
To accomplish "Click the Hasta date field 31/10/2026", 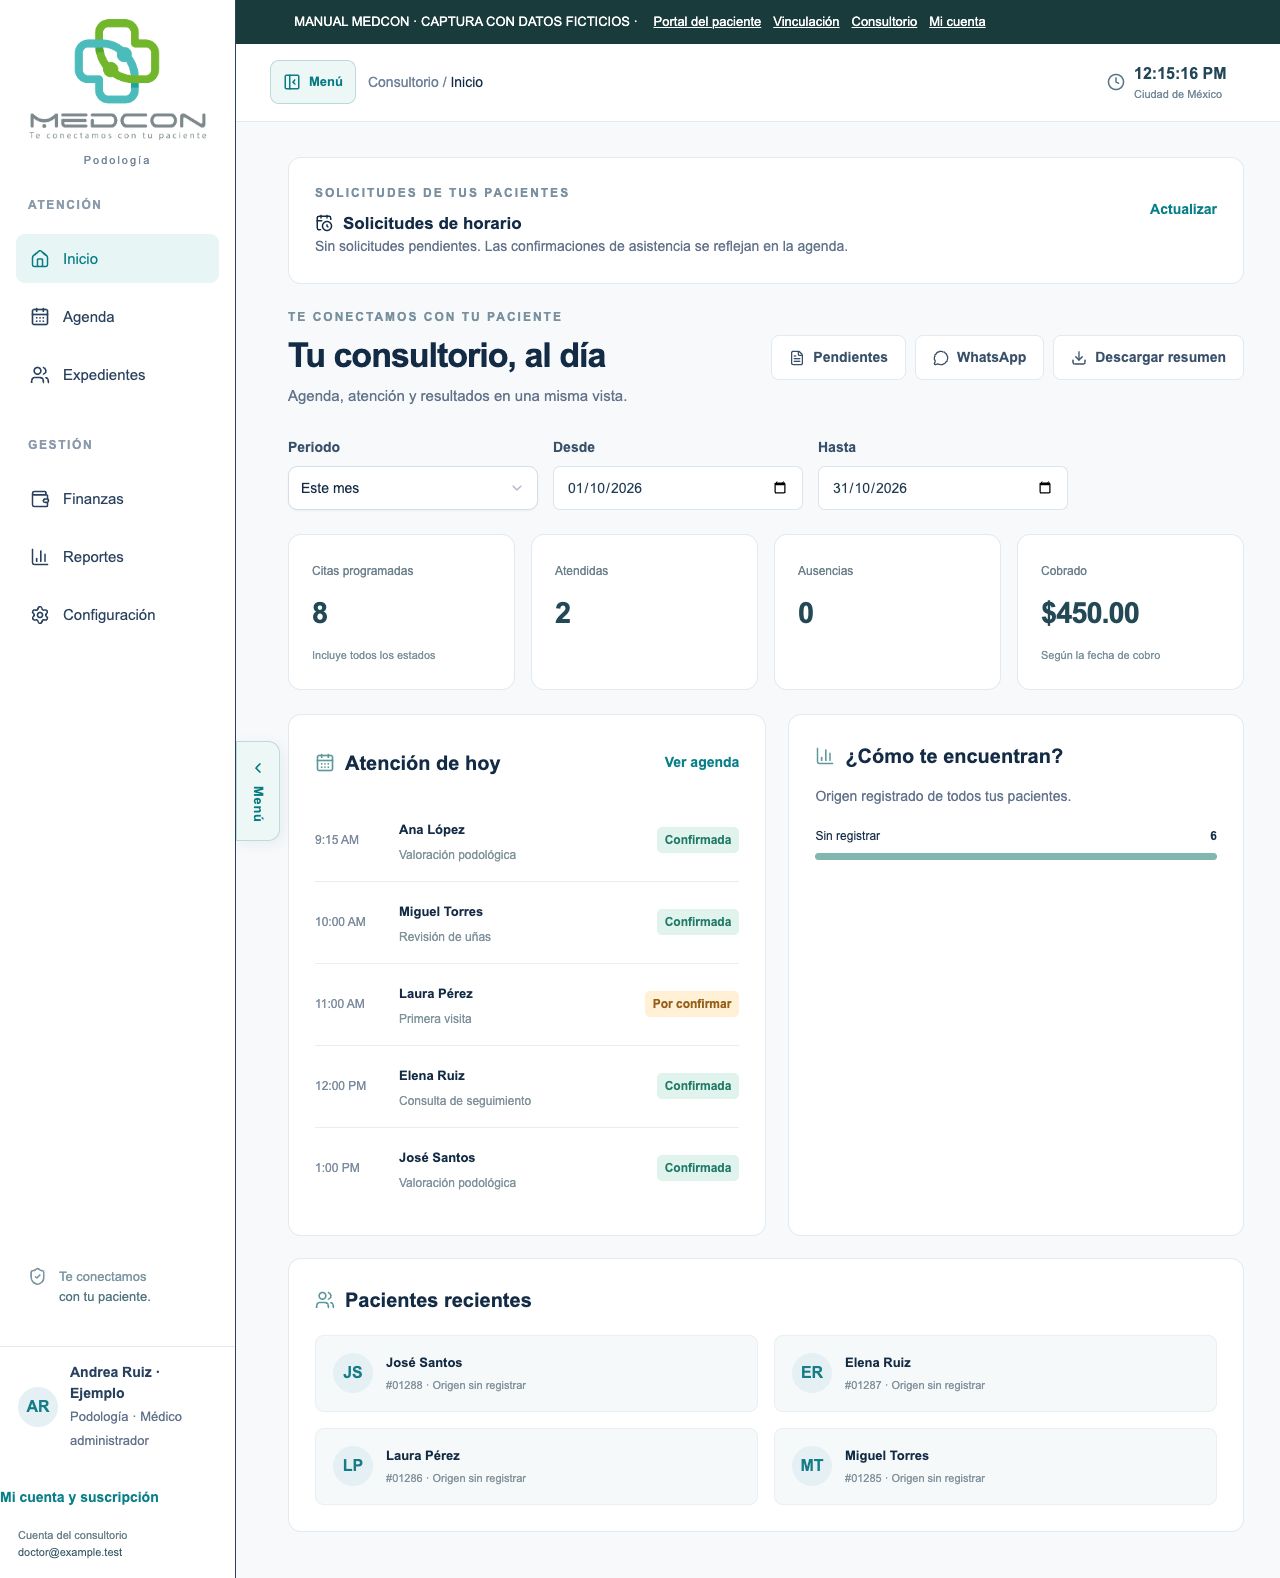I will [x=943, y=488].
